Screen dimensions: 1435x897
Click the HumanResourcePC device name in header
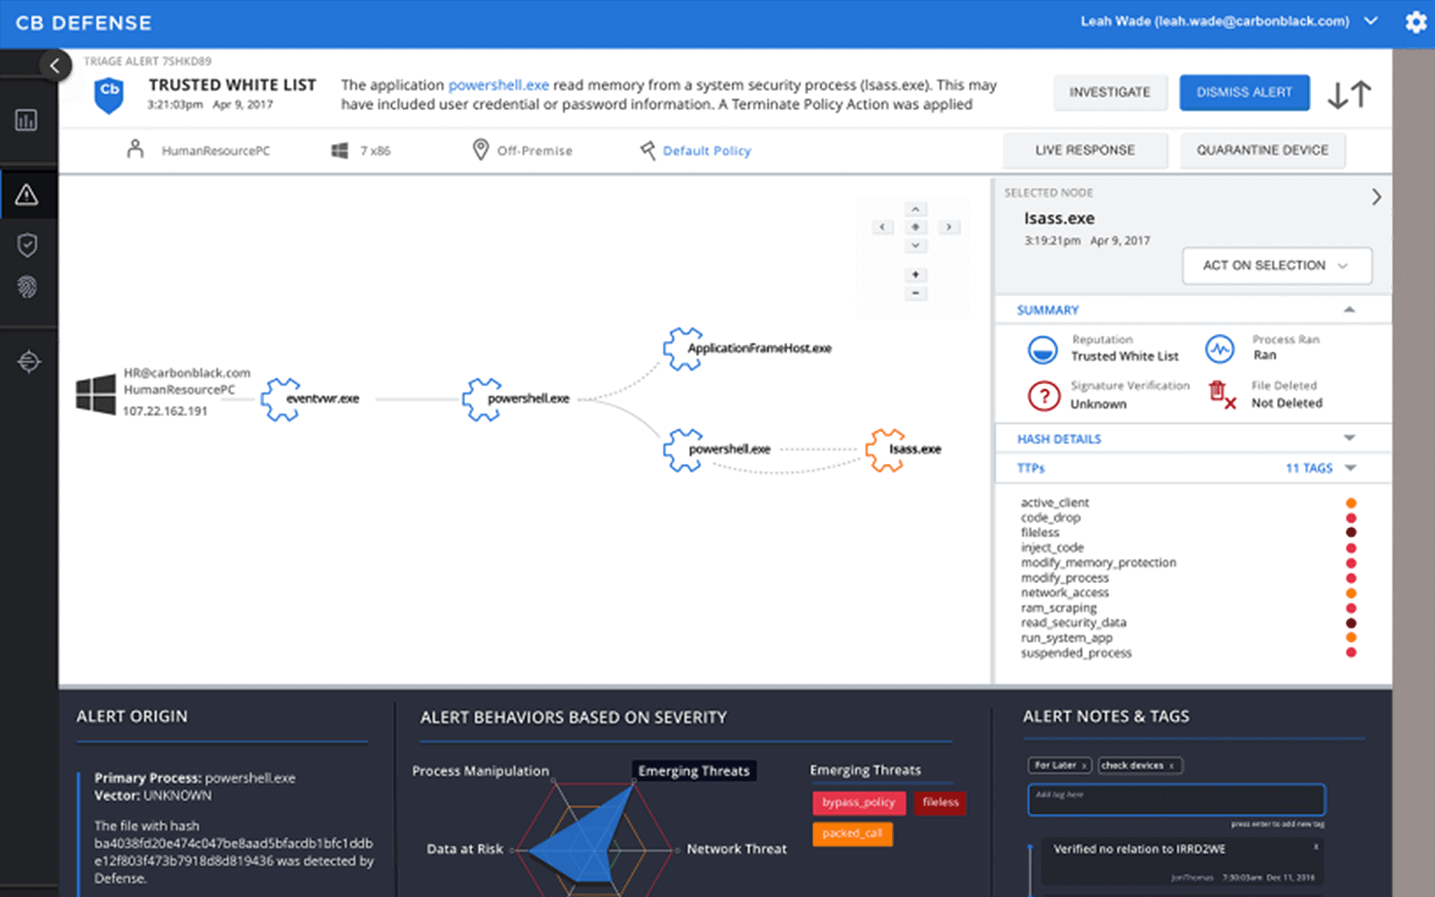[216, 151]
